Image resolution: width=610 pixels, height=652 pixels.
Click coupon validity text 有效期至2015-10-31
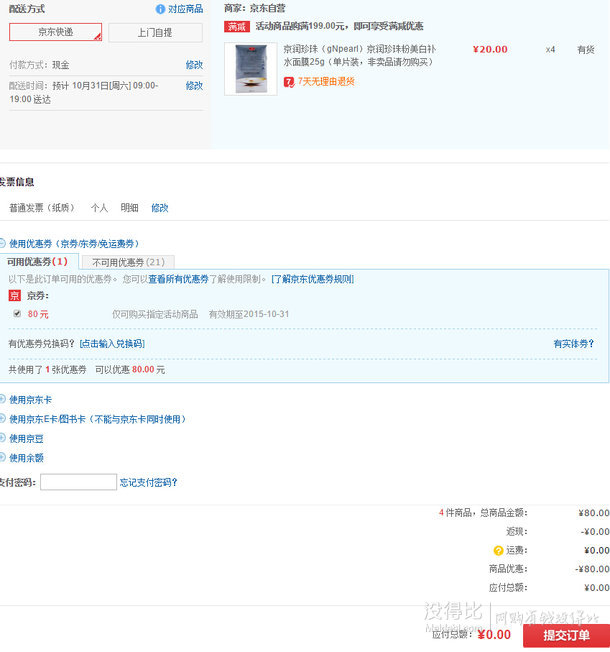pyautogui.click(x=249, y=314)
